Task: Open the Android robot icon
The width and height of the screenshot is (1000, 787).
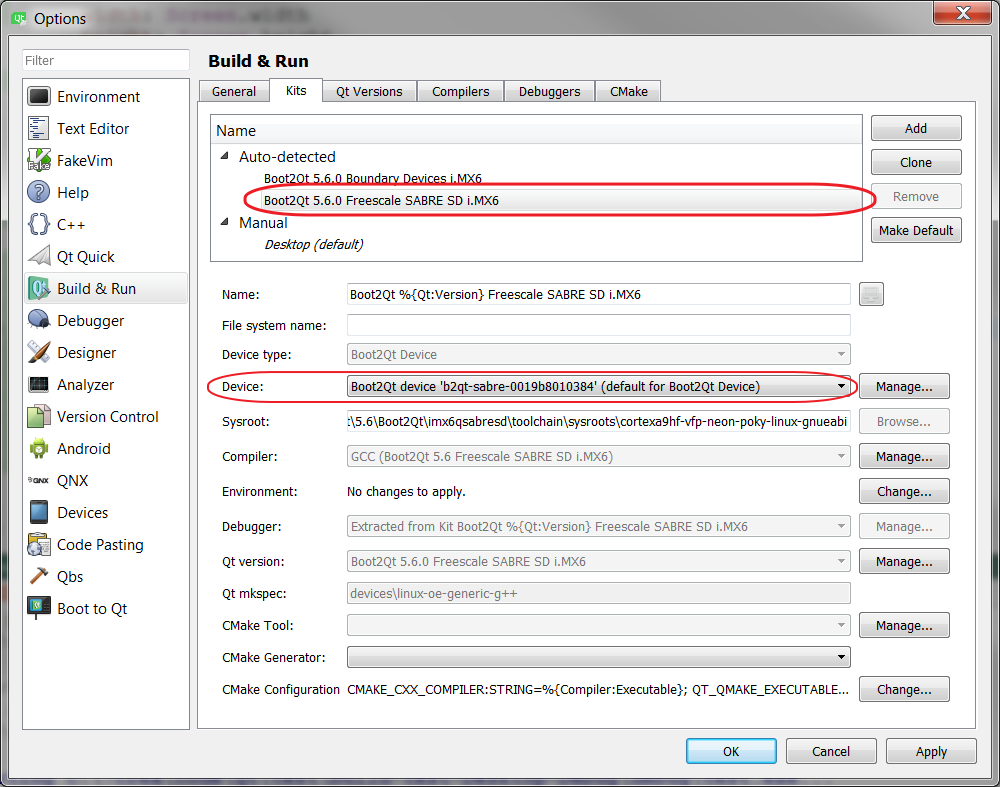Action: click(39, 448)
